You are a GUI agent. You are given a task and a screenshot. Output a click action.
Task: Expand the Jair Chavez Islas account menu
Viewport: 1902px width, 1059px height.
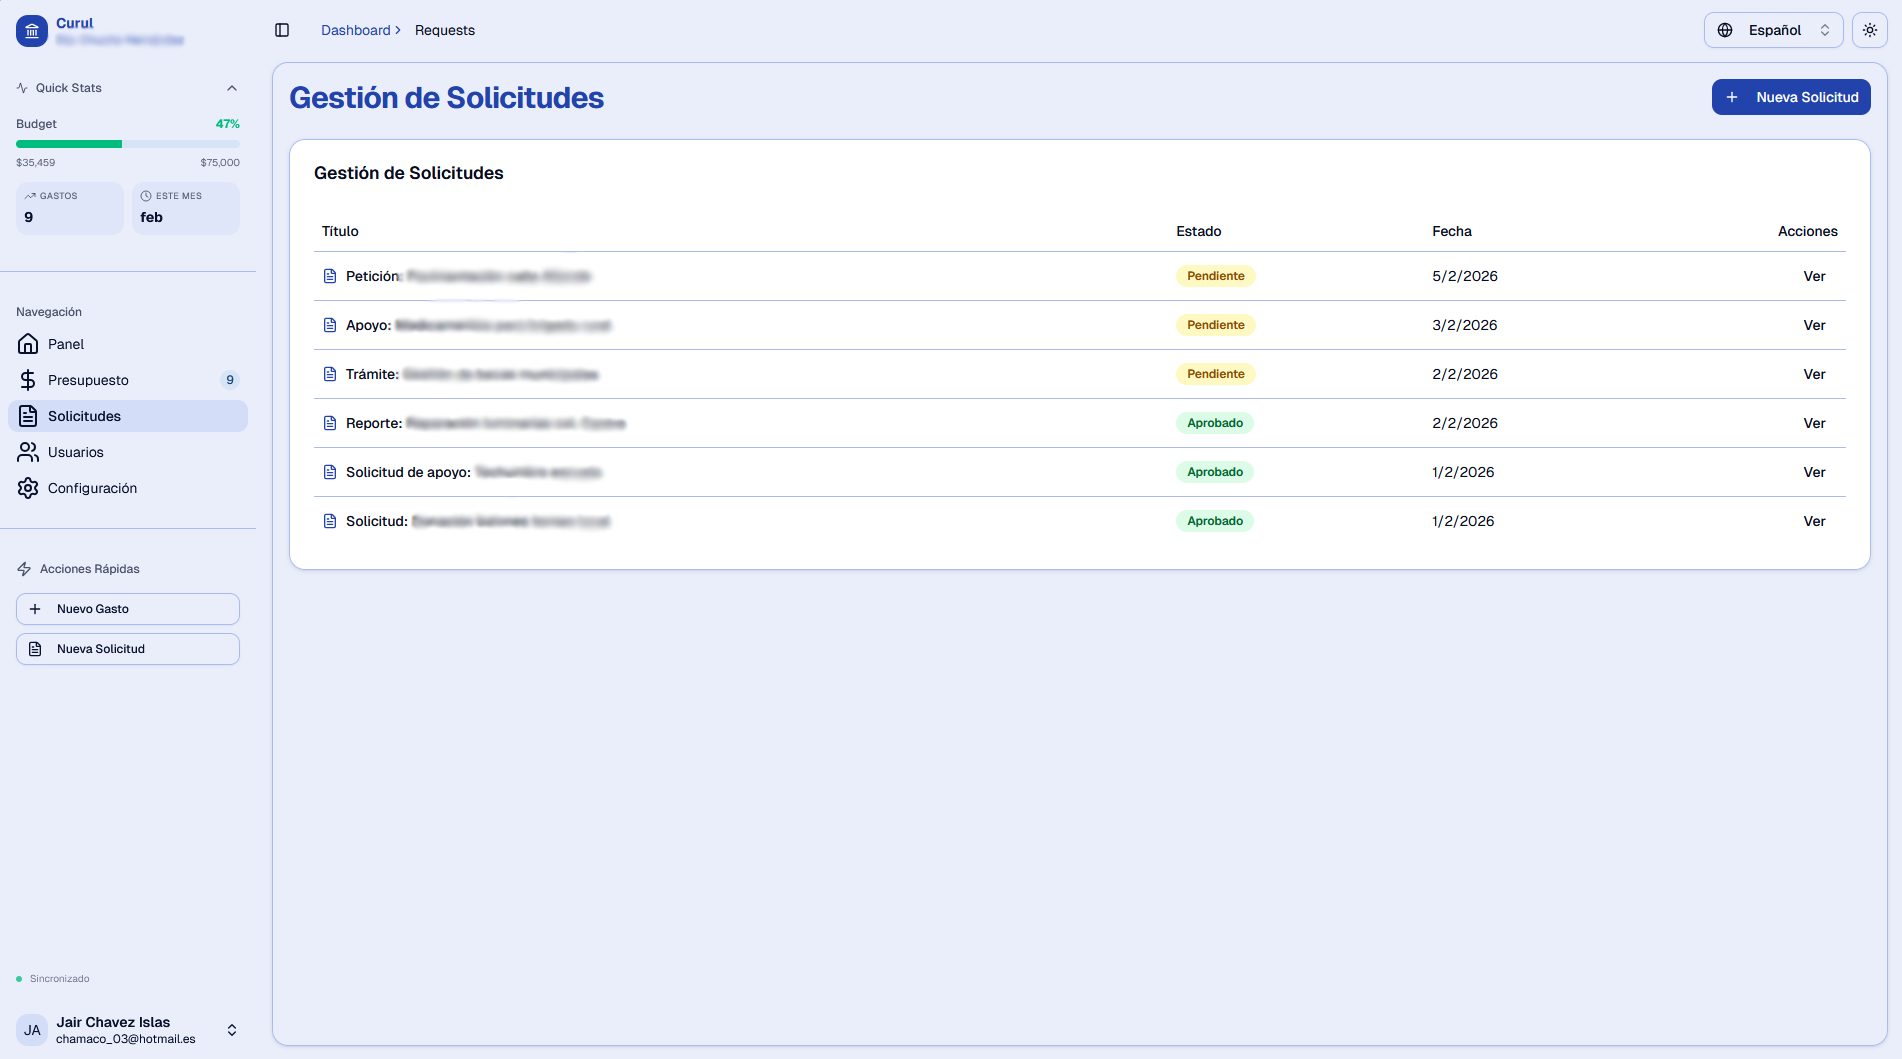231,1029
